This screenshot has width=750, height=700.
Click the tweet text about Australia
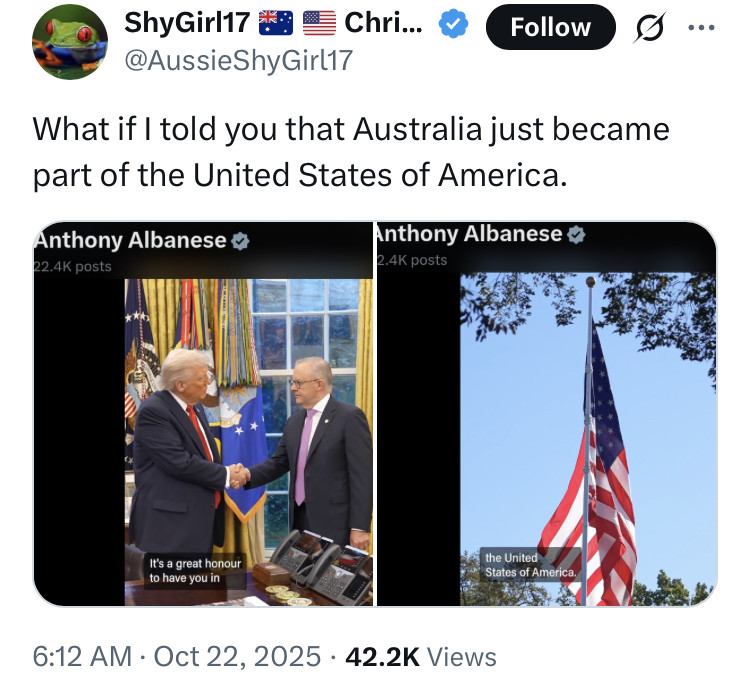[351, 152]
